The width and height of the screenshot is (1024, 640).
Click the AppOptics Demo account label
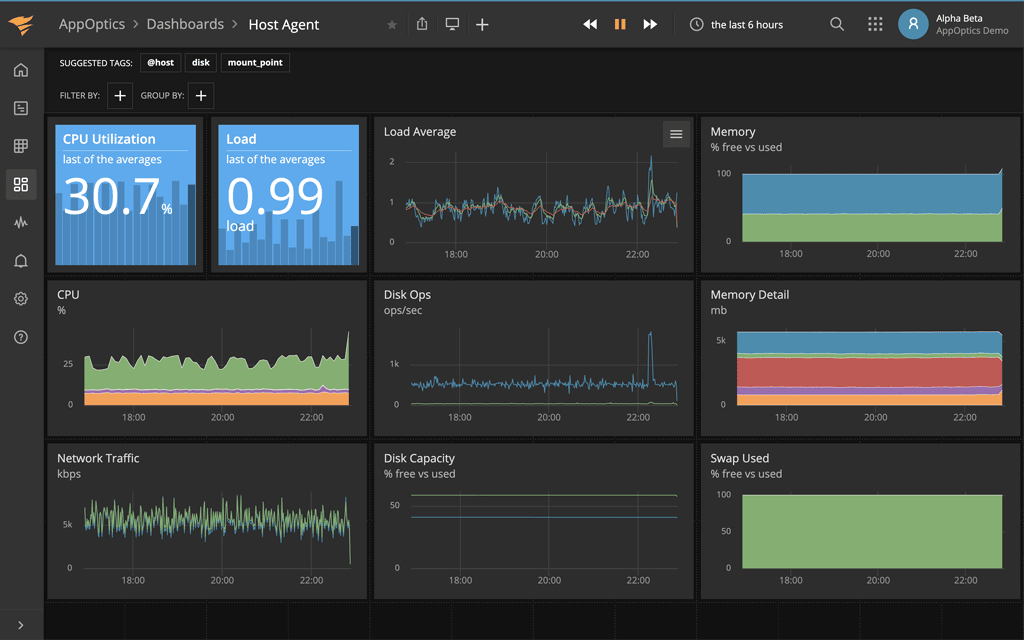(x=972, y=31)
